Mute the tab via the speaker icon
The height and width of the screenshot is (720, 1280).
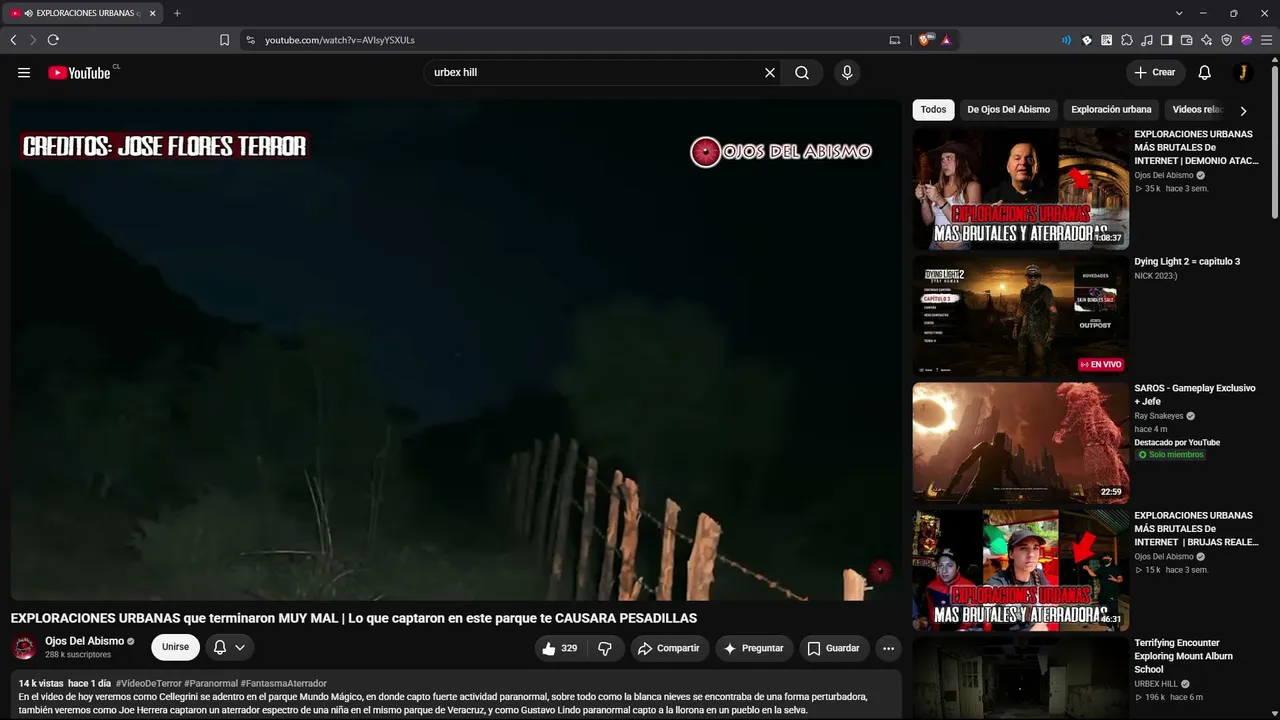tap(28, 13)
